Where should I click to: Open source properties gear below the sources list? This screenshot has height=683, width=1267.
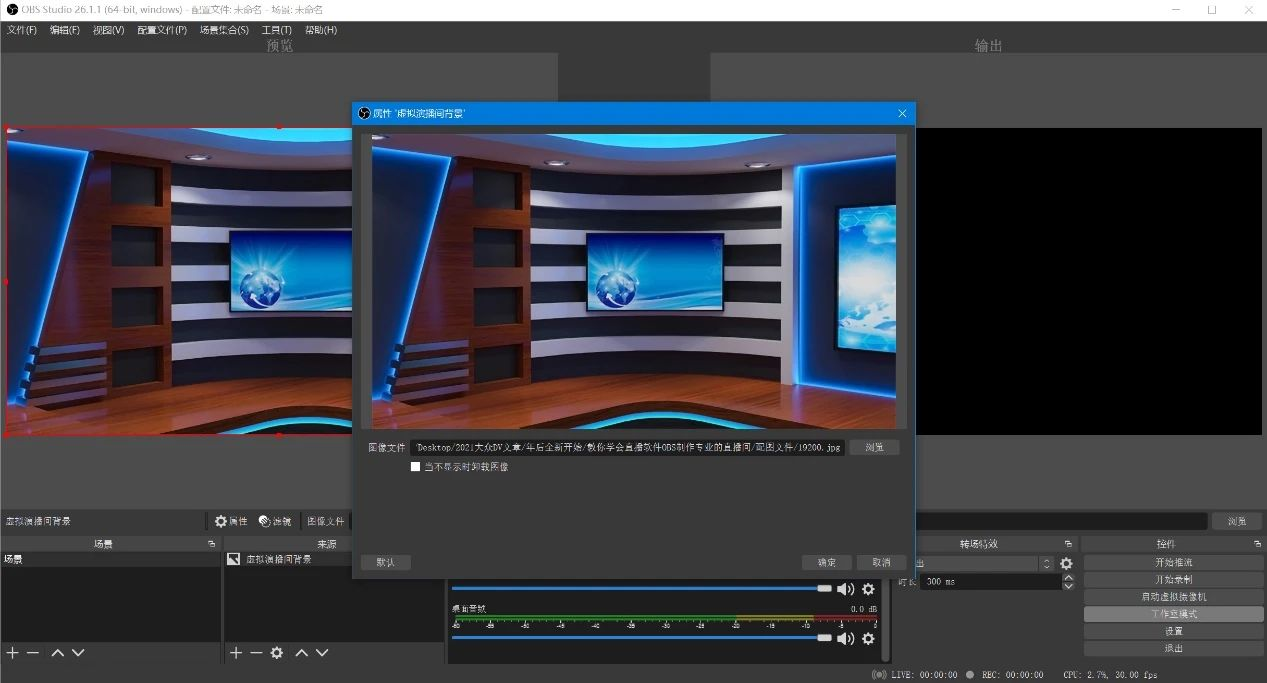click(x=277, y=653)
